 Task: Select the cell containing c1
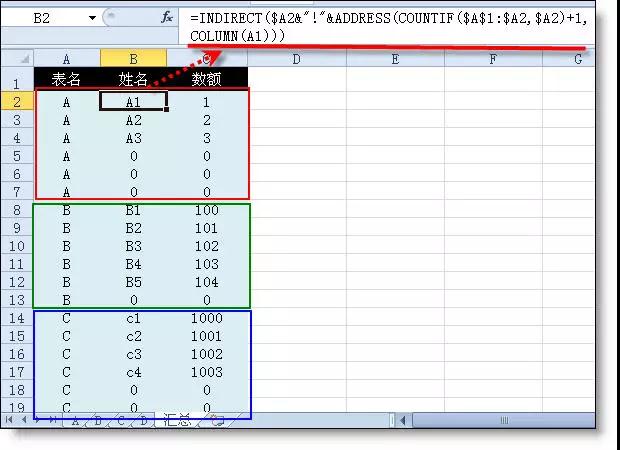pyautogui.click(x=133, y=318)
